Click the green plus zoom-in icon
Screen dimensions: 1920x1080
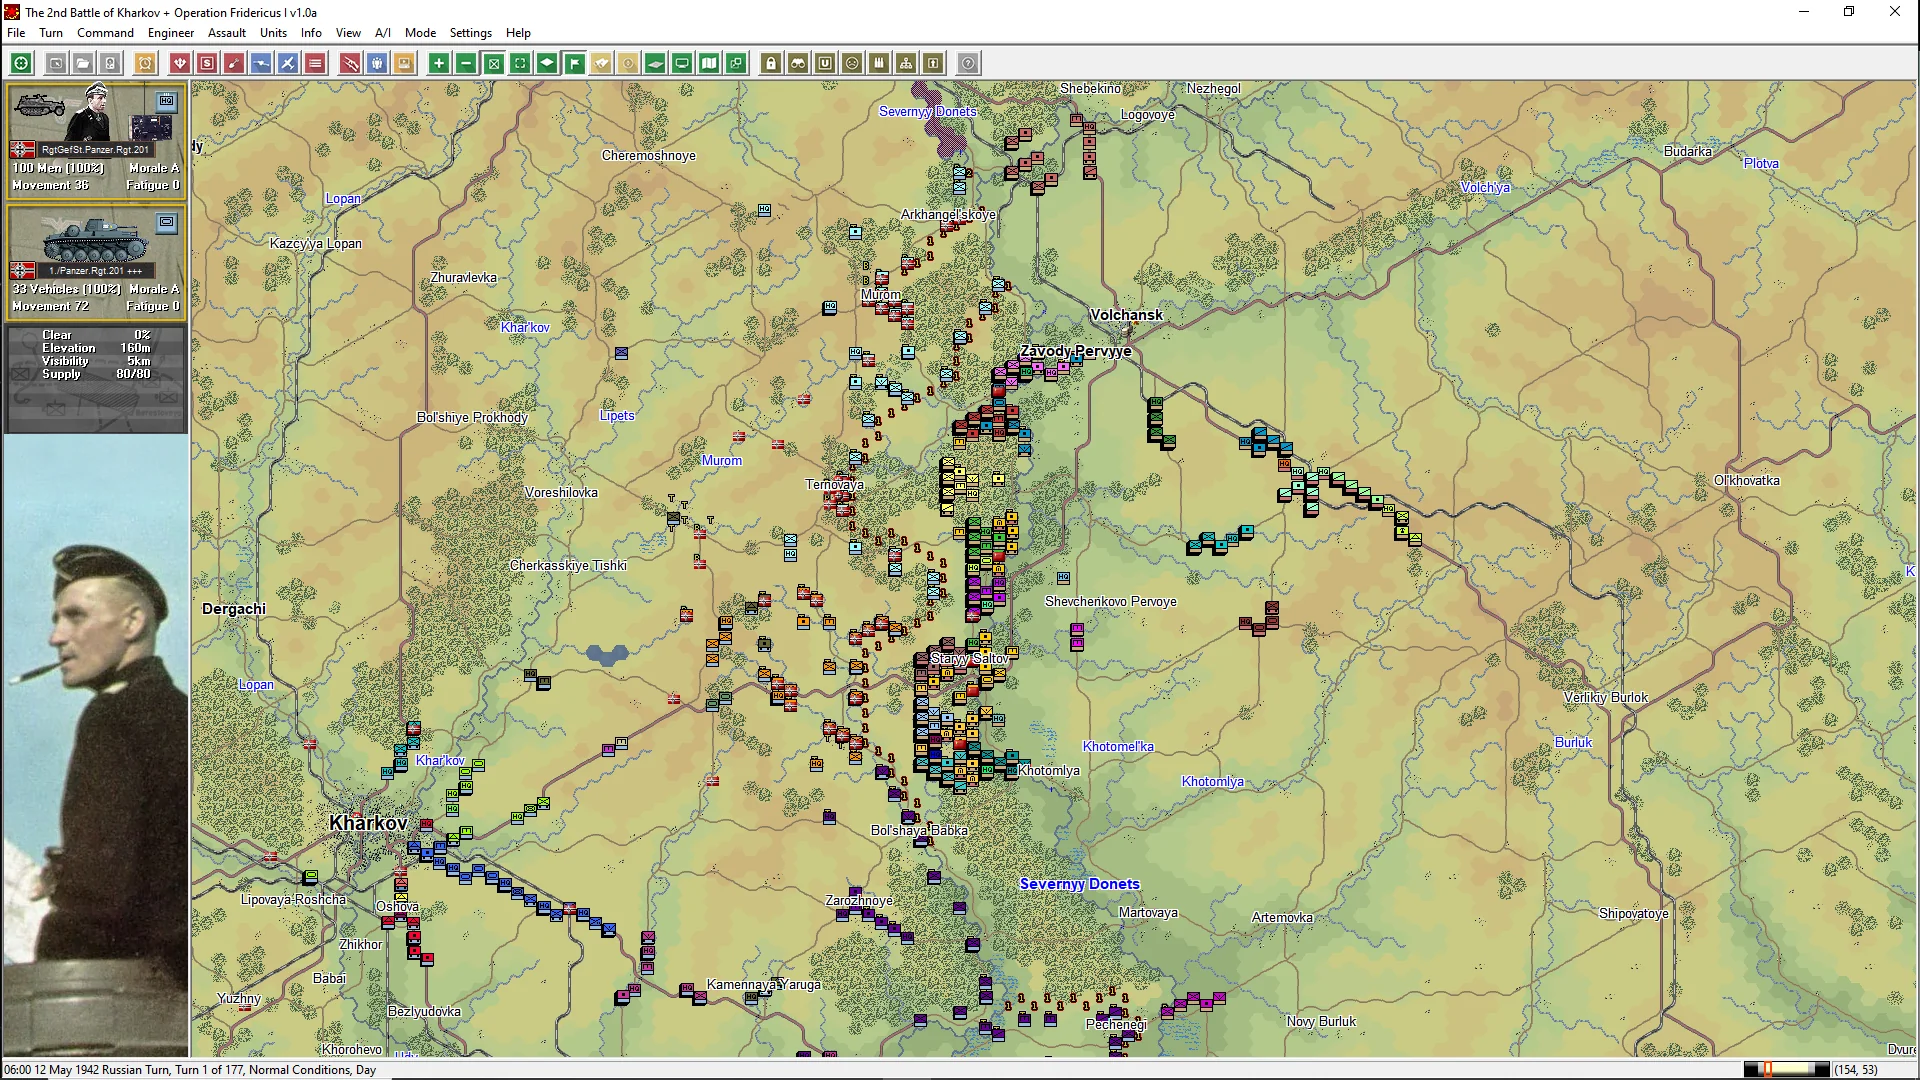[438, 63]
